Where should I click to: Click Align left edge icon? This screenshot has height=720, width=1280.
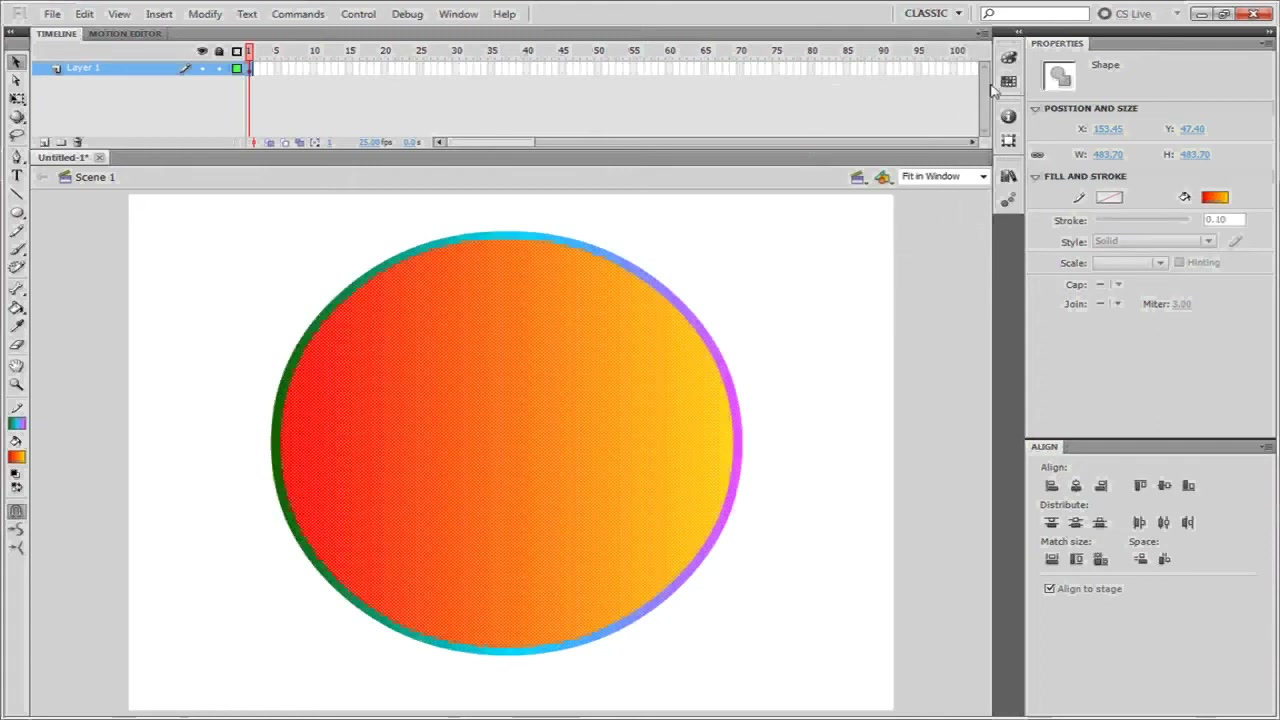click(1051, 486)
